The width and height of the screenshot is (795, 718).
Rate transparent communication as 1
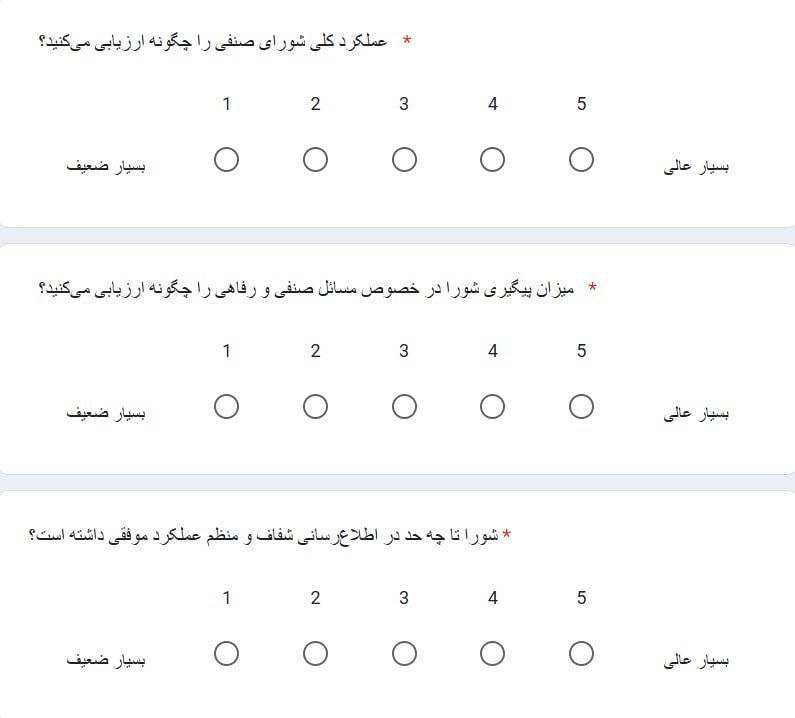point(226,654)
